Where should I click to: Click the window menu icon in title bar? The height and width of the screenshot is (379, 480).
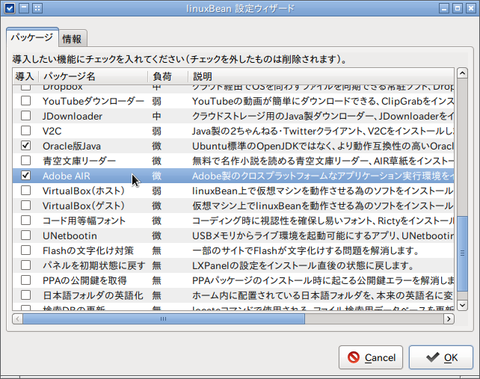10,8
